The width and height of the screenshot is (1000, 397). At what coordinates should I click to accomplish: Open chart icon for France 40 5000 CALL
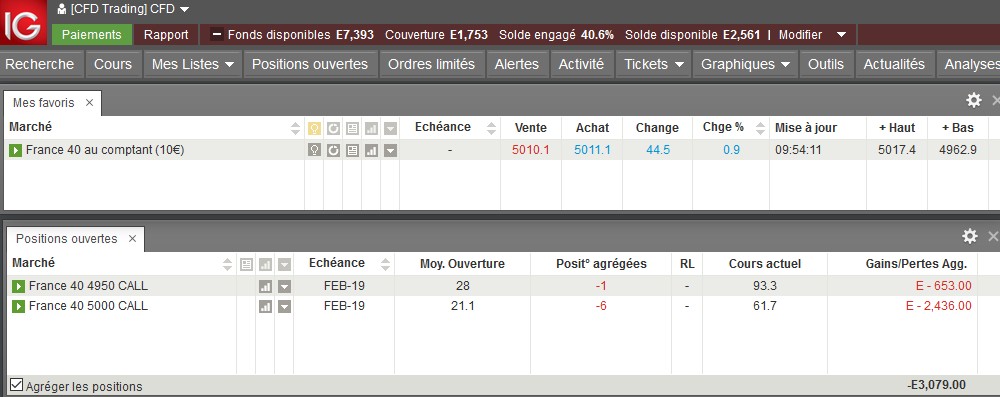click(x=265, y=307)
